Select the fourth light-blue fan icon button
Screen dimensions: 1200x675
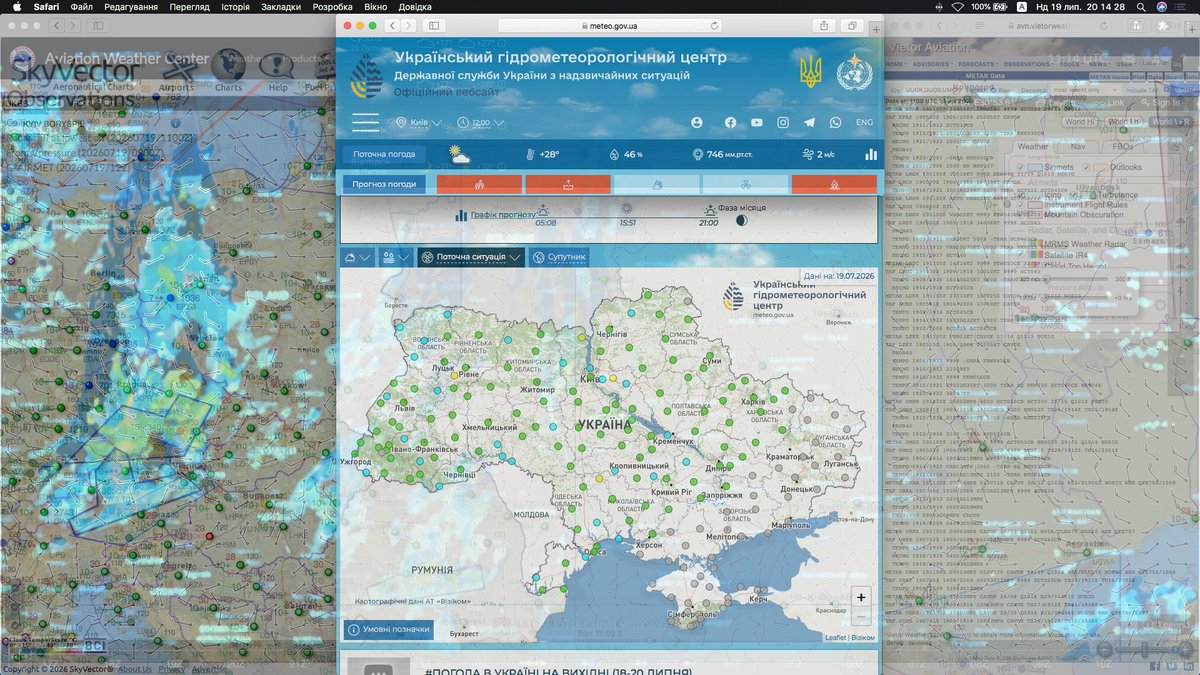tap(745, 184)
